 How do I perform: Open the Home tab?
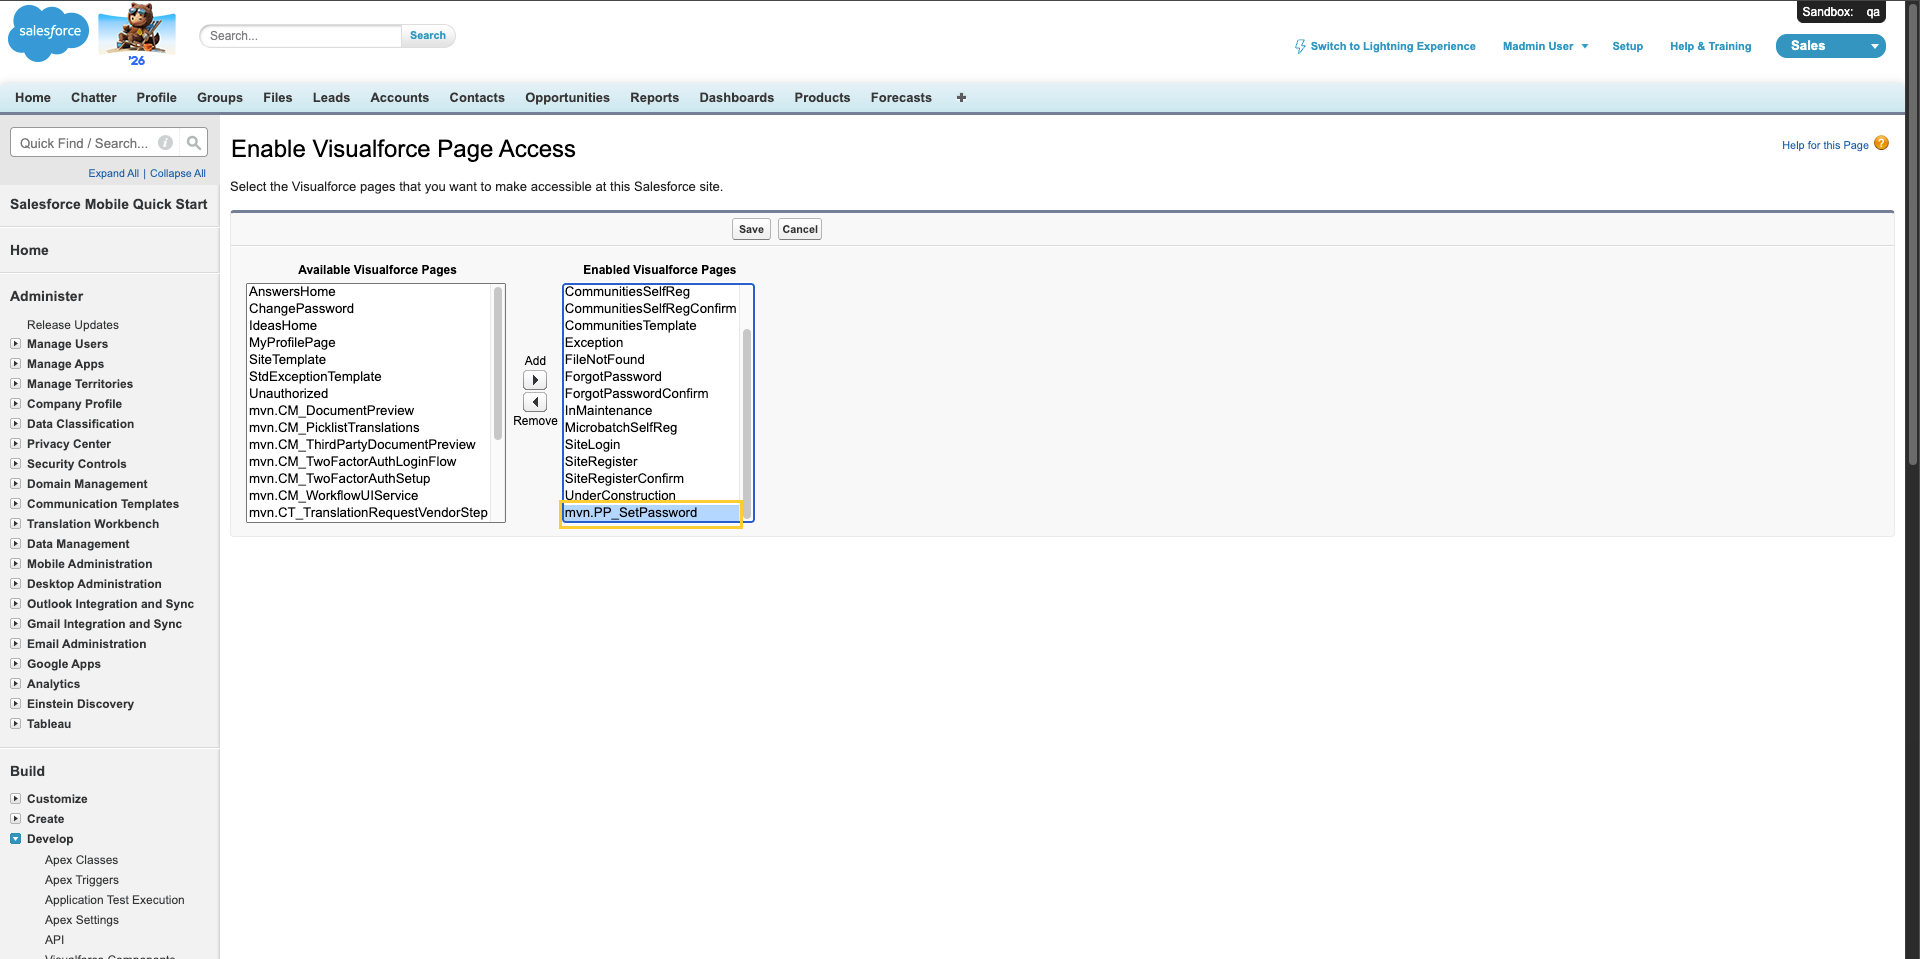point(33,97)
